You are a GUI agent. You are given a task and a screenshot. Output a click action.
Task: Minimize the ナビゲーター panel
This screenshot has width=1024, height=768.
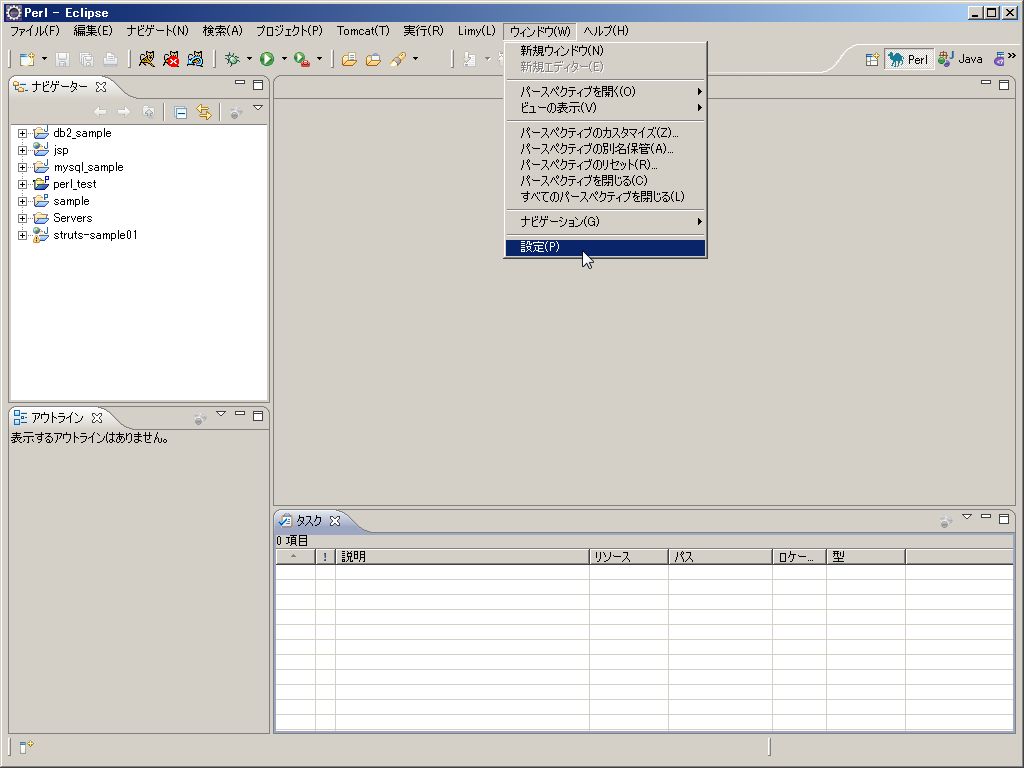click(x=240, y=83)
